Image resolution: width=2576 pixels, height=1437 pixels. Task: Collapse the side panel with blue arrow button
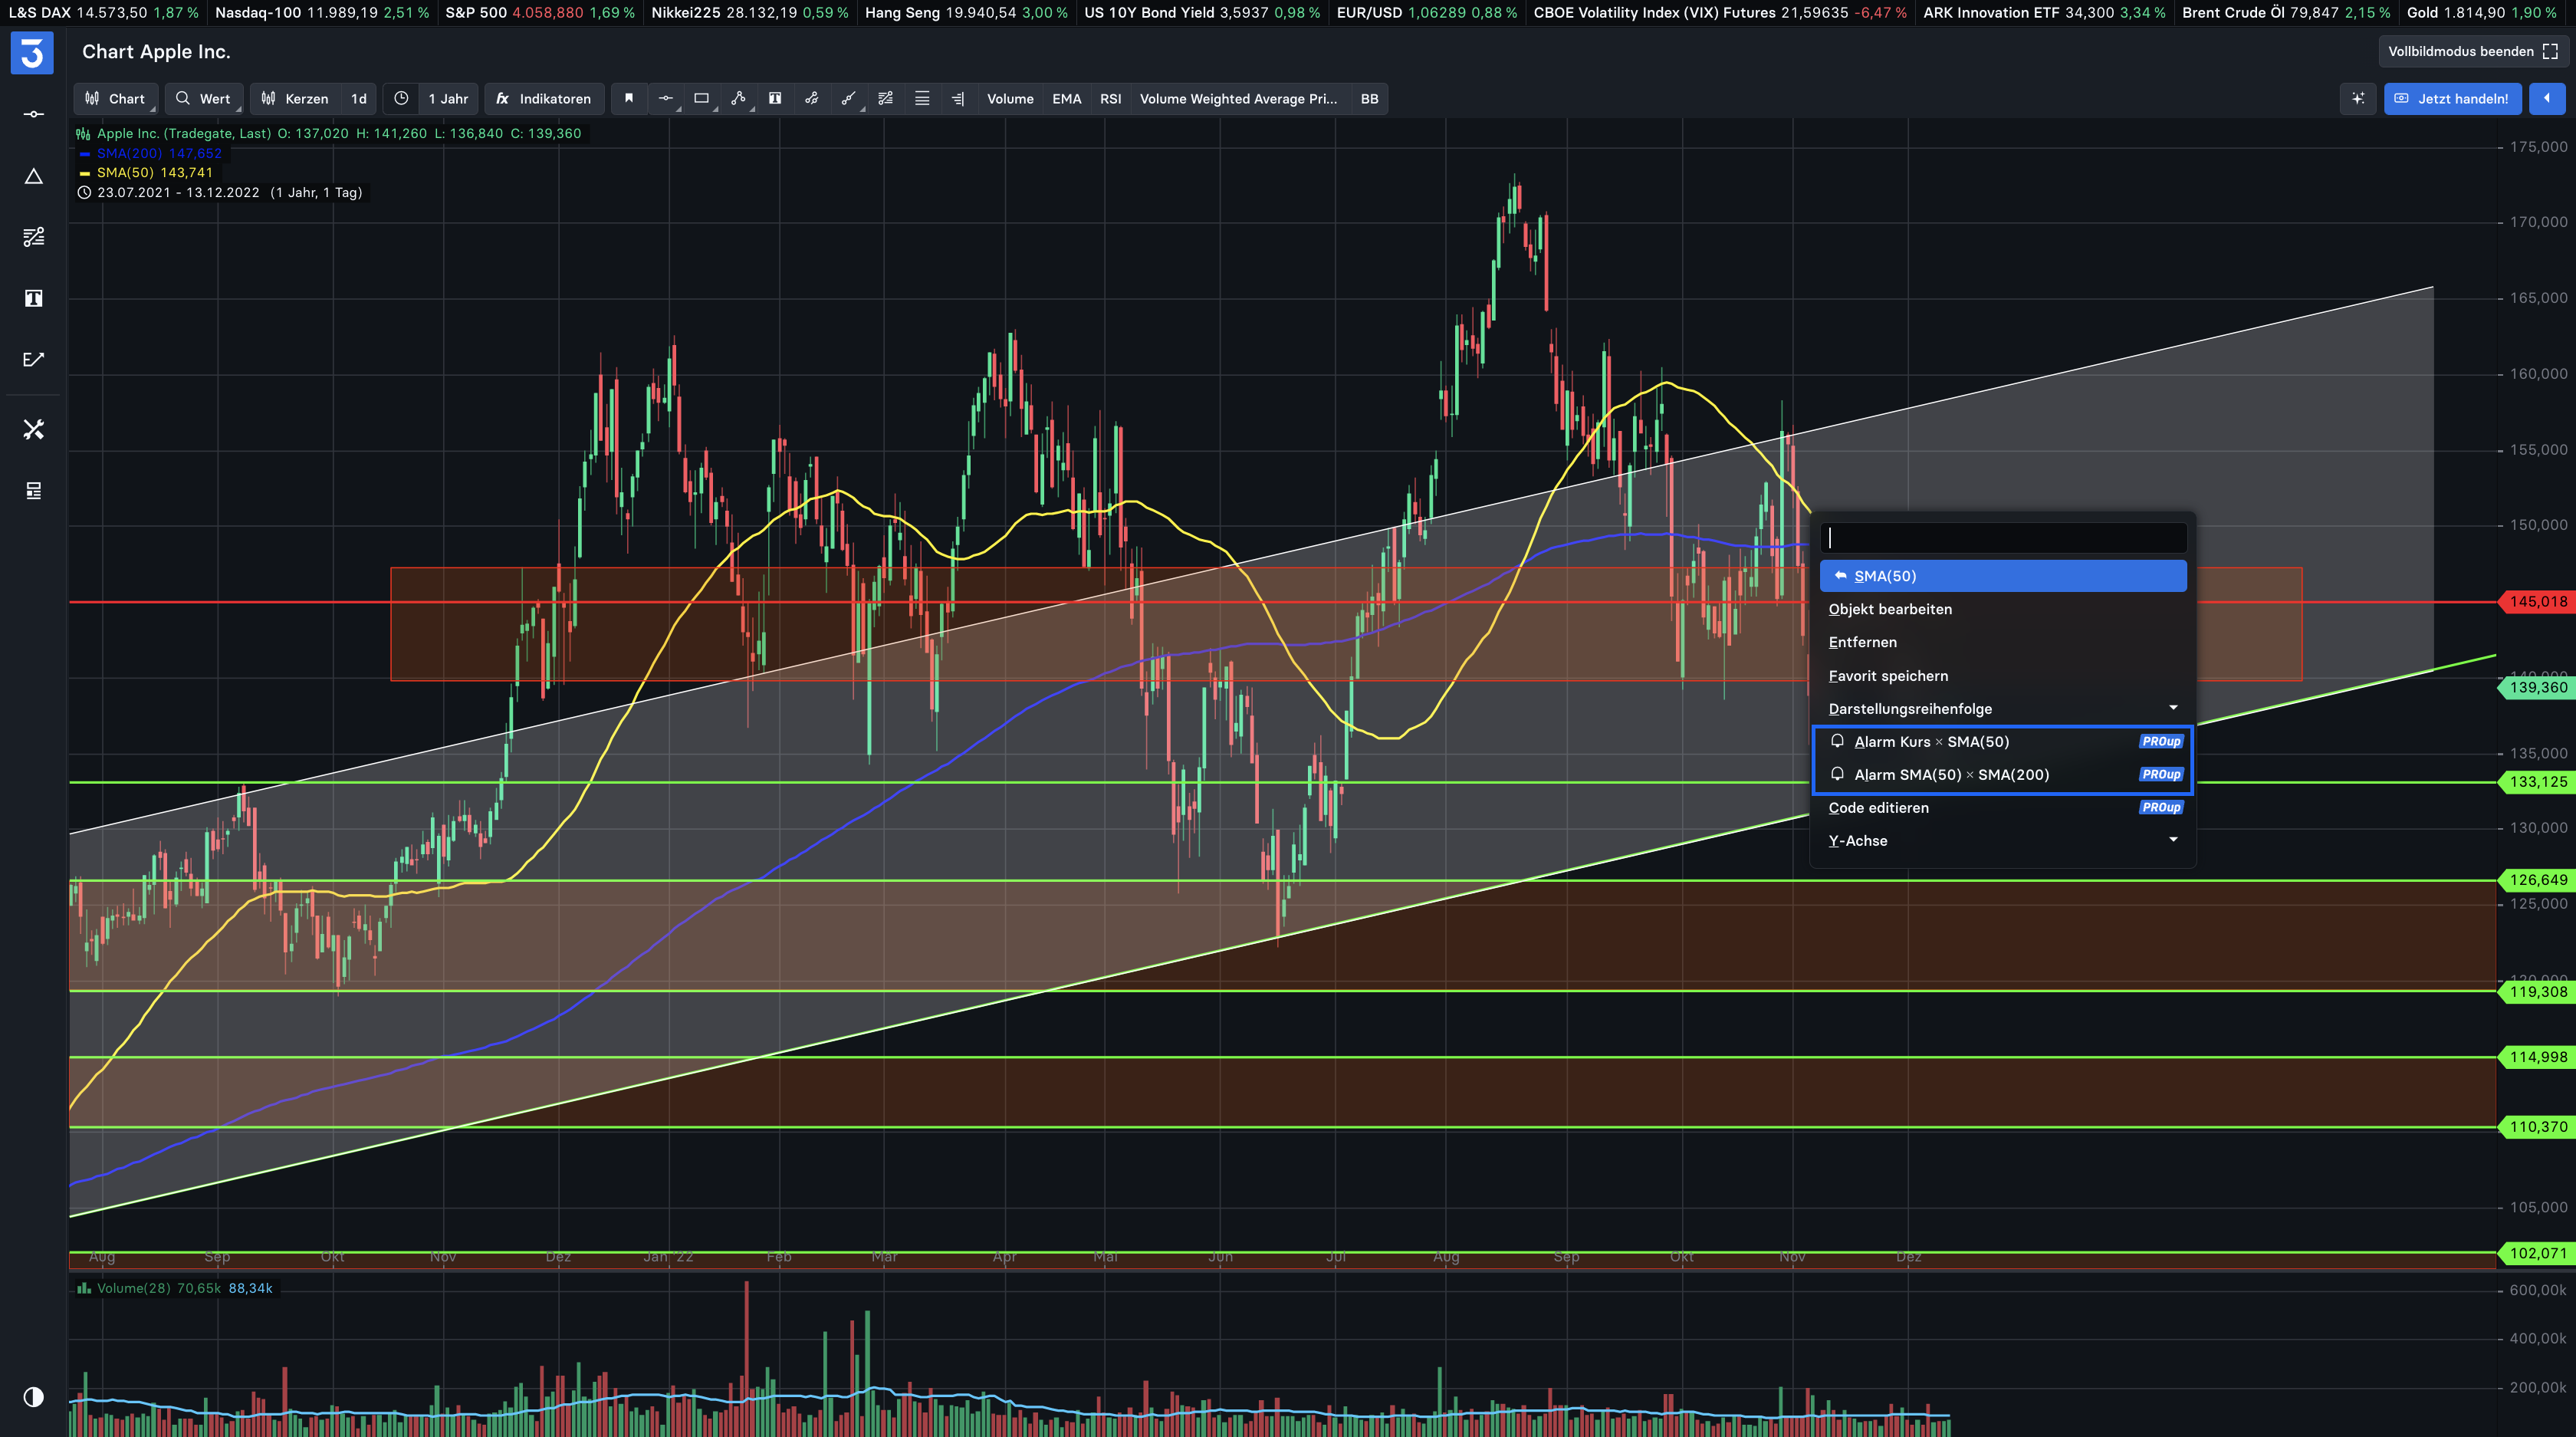point(2547,98)
